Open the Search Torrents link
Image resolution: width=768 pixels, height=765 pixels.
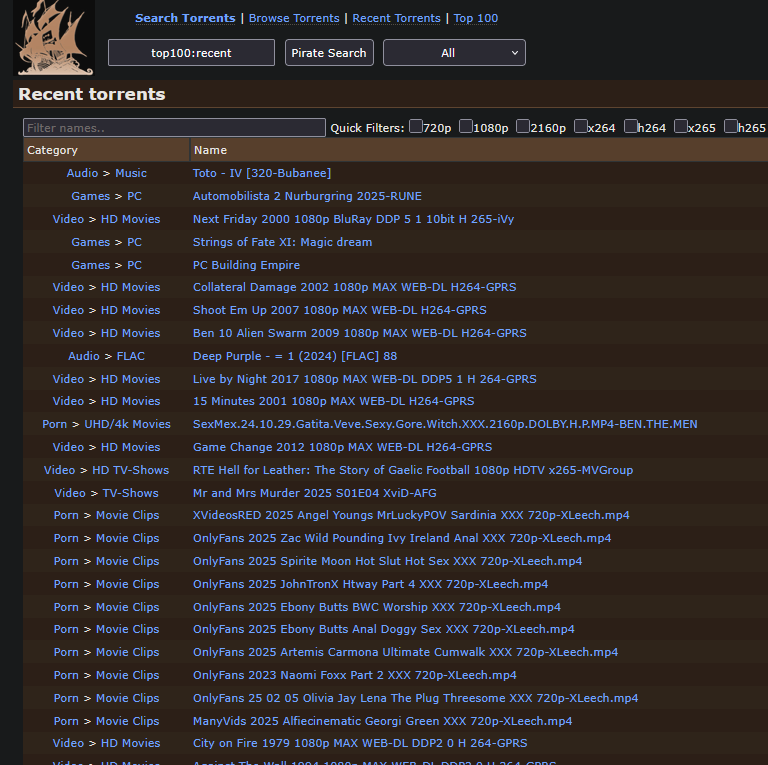click(185, 18)
